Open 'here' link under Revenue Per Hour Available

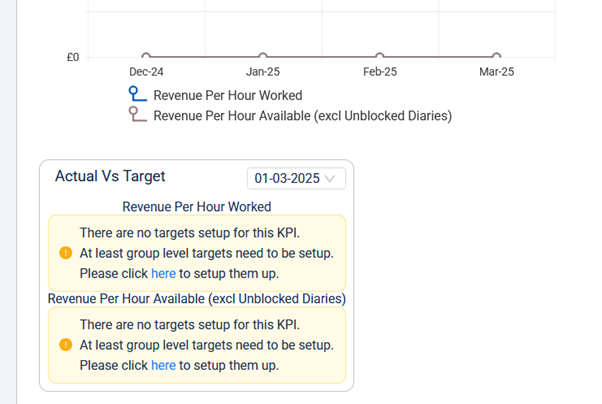(163, 365)
